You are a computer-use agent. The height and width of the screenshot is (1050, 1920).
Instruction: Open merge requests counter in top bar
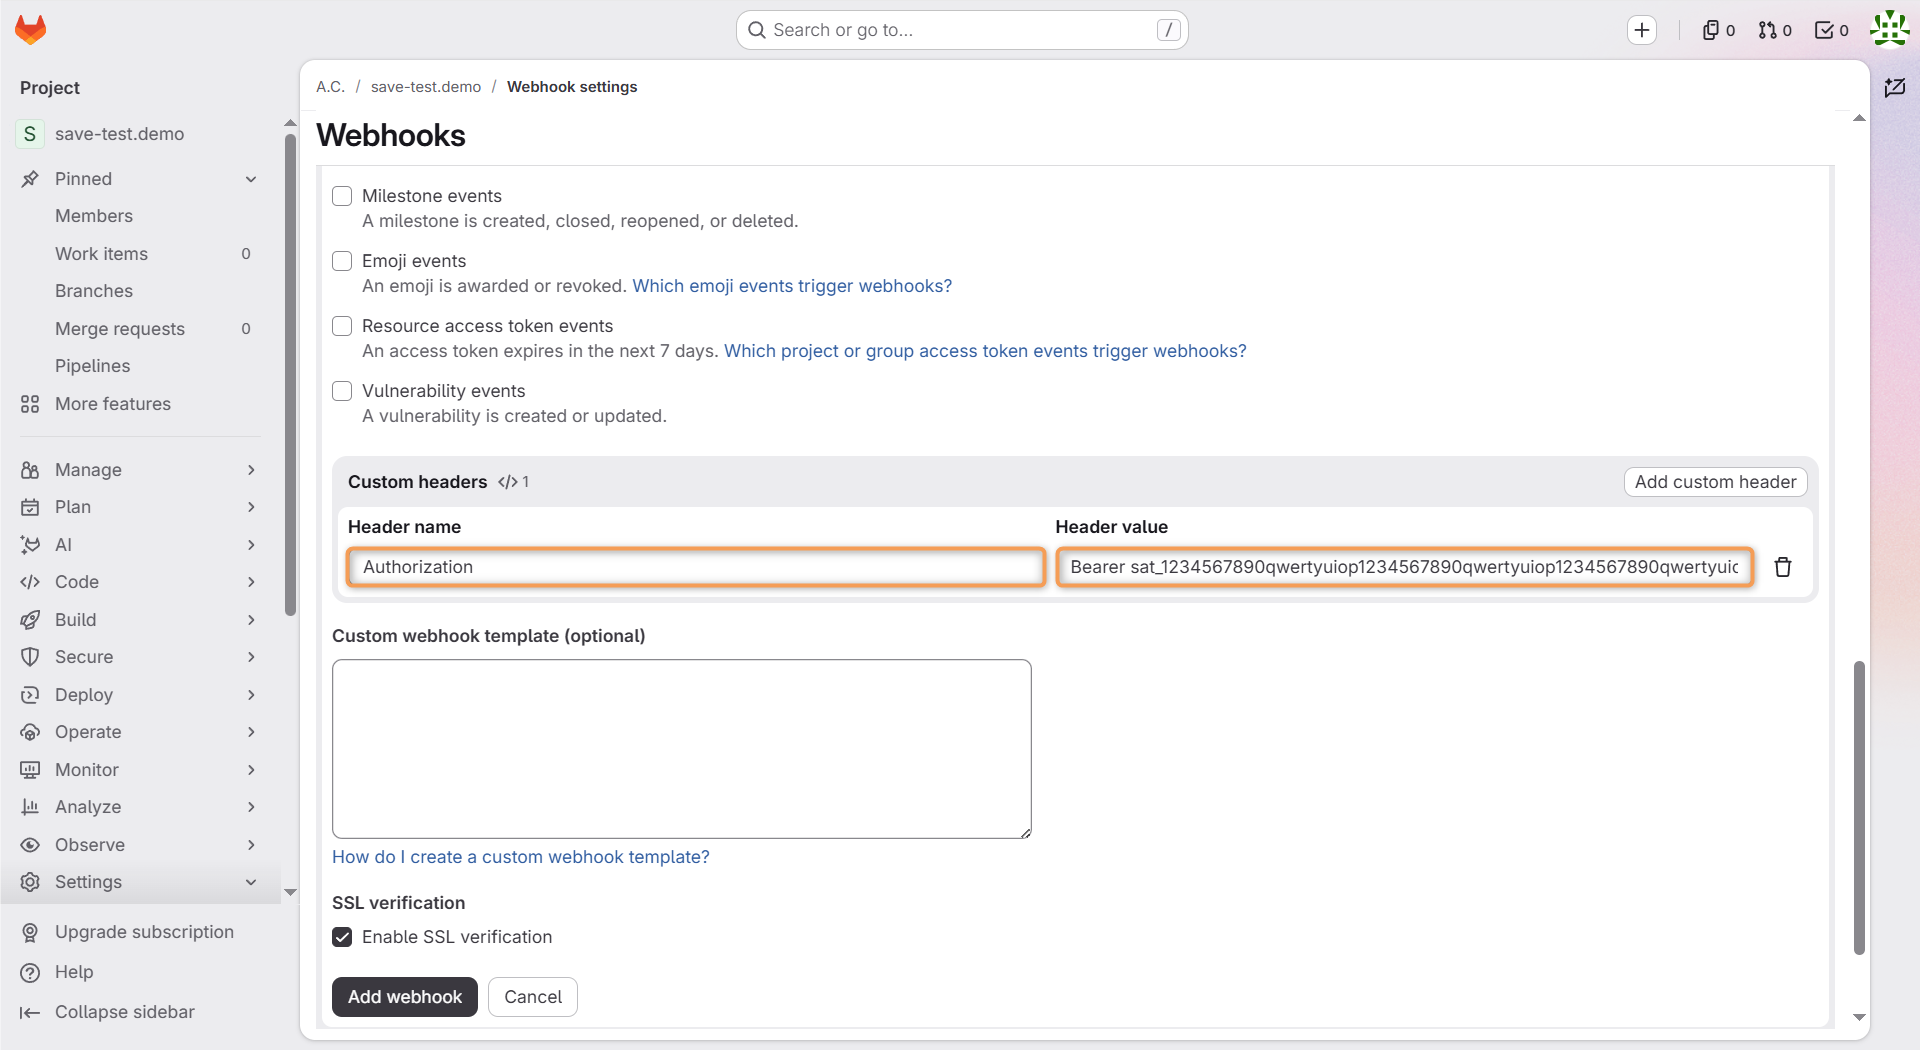(1775, 30)
